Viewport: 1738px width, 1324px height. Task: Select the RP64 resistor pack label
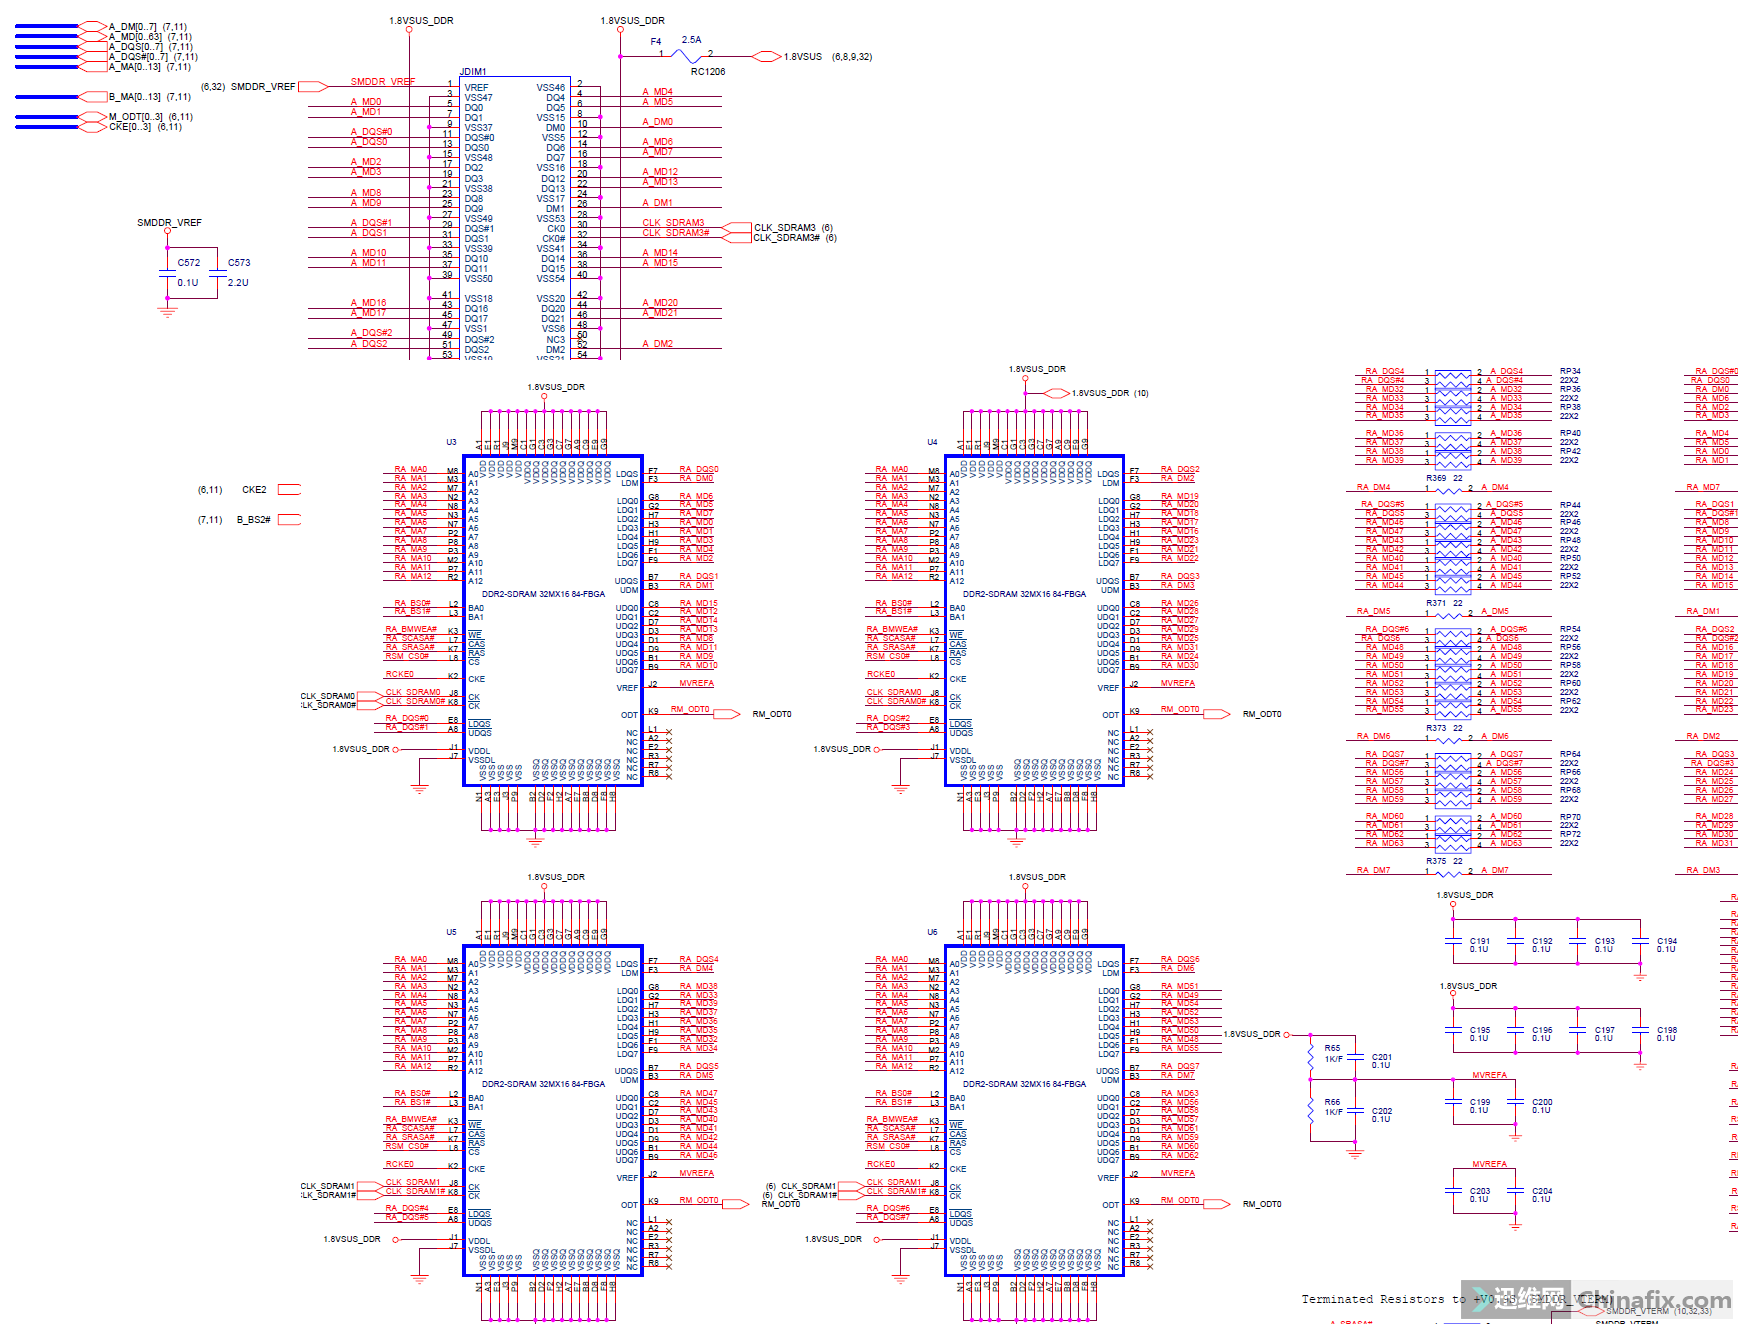point(1570,754)
